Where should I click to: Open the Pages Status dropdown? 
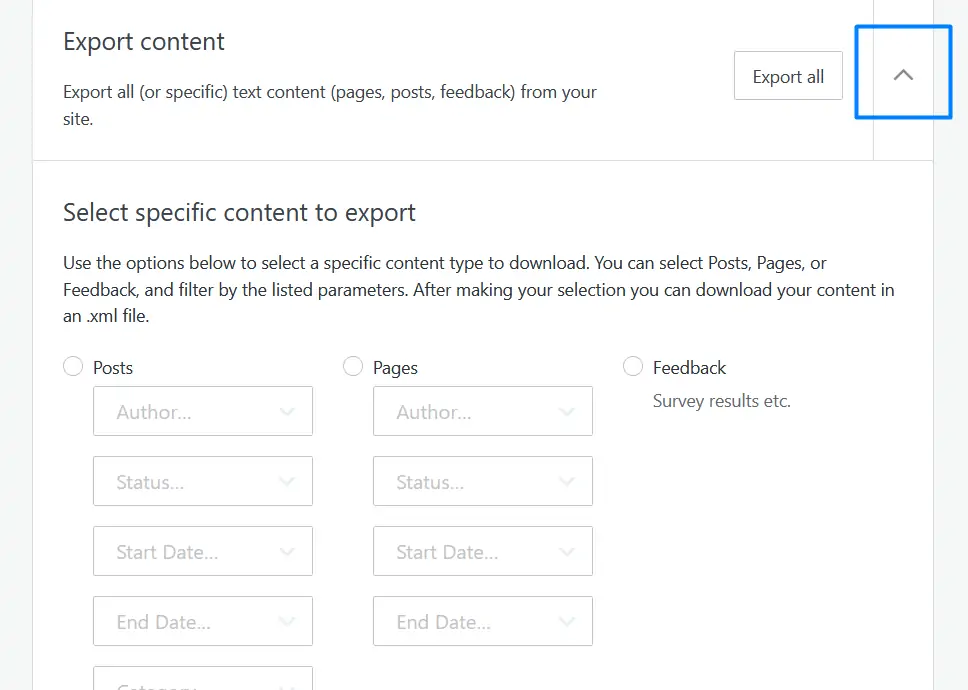482,482
